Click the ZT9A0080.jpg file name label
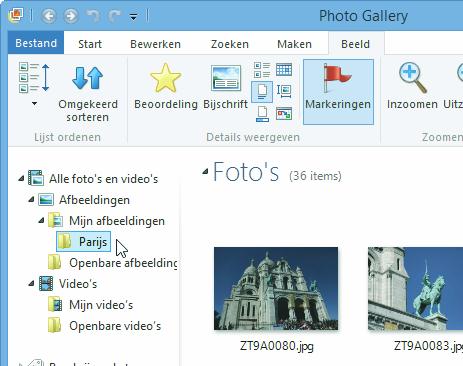Image resolution: width=463 pixels, height=366 pixels. click(x=277, y=346)
